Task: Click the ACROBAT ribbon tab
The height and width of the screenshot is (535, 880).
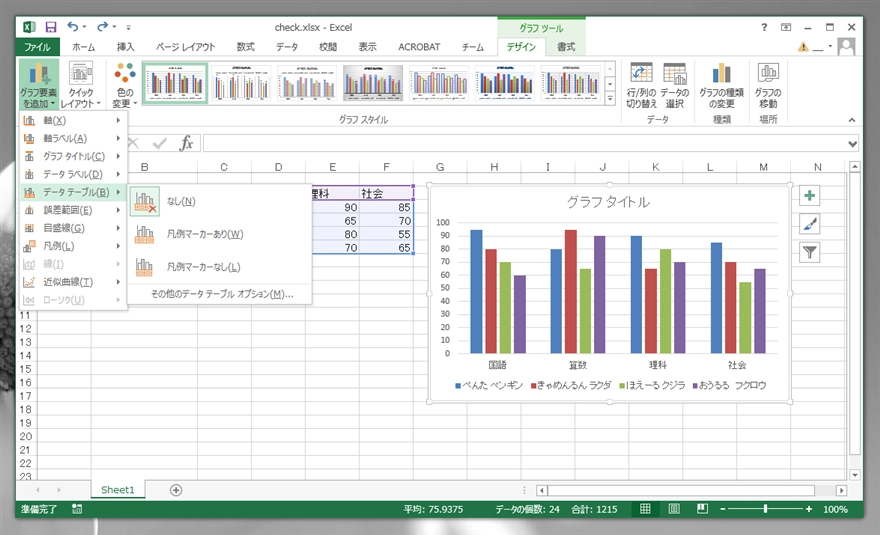Action: (x=419, y=47)
